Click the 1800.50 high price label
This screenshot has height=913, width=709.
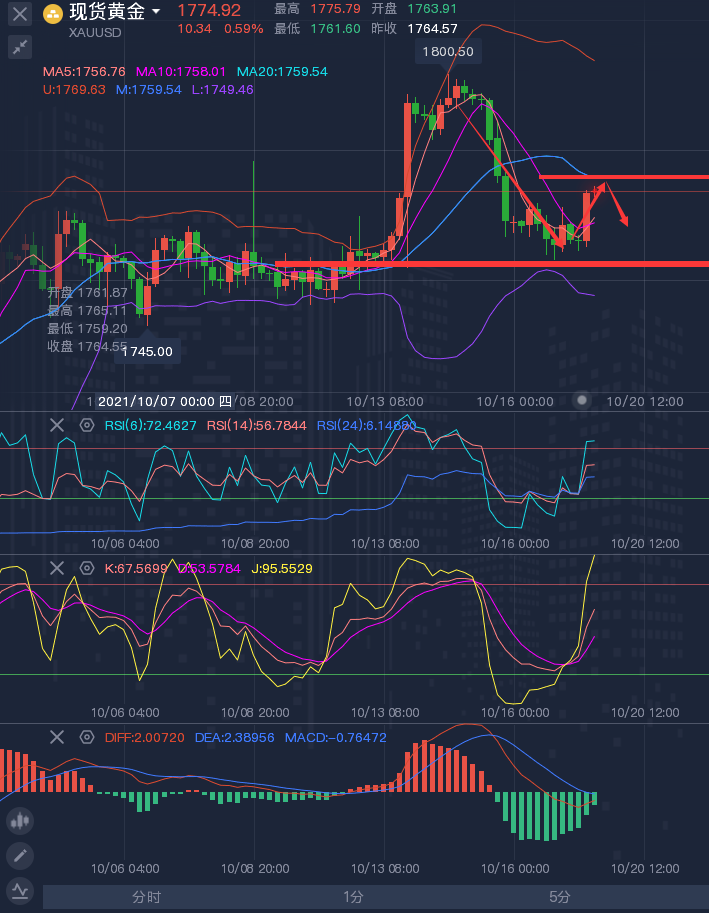448,51
